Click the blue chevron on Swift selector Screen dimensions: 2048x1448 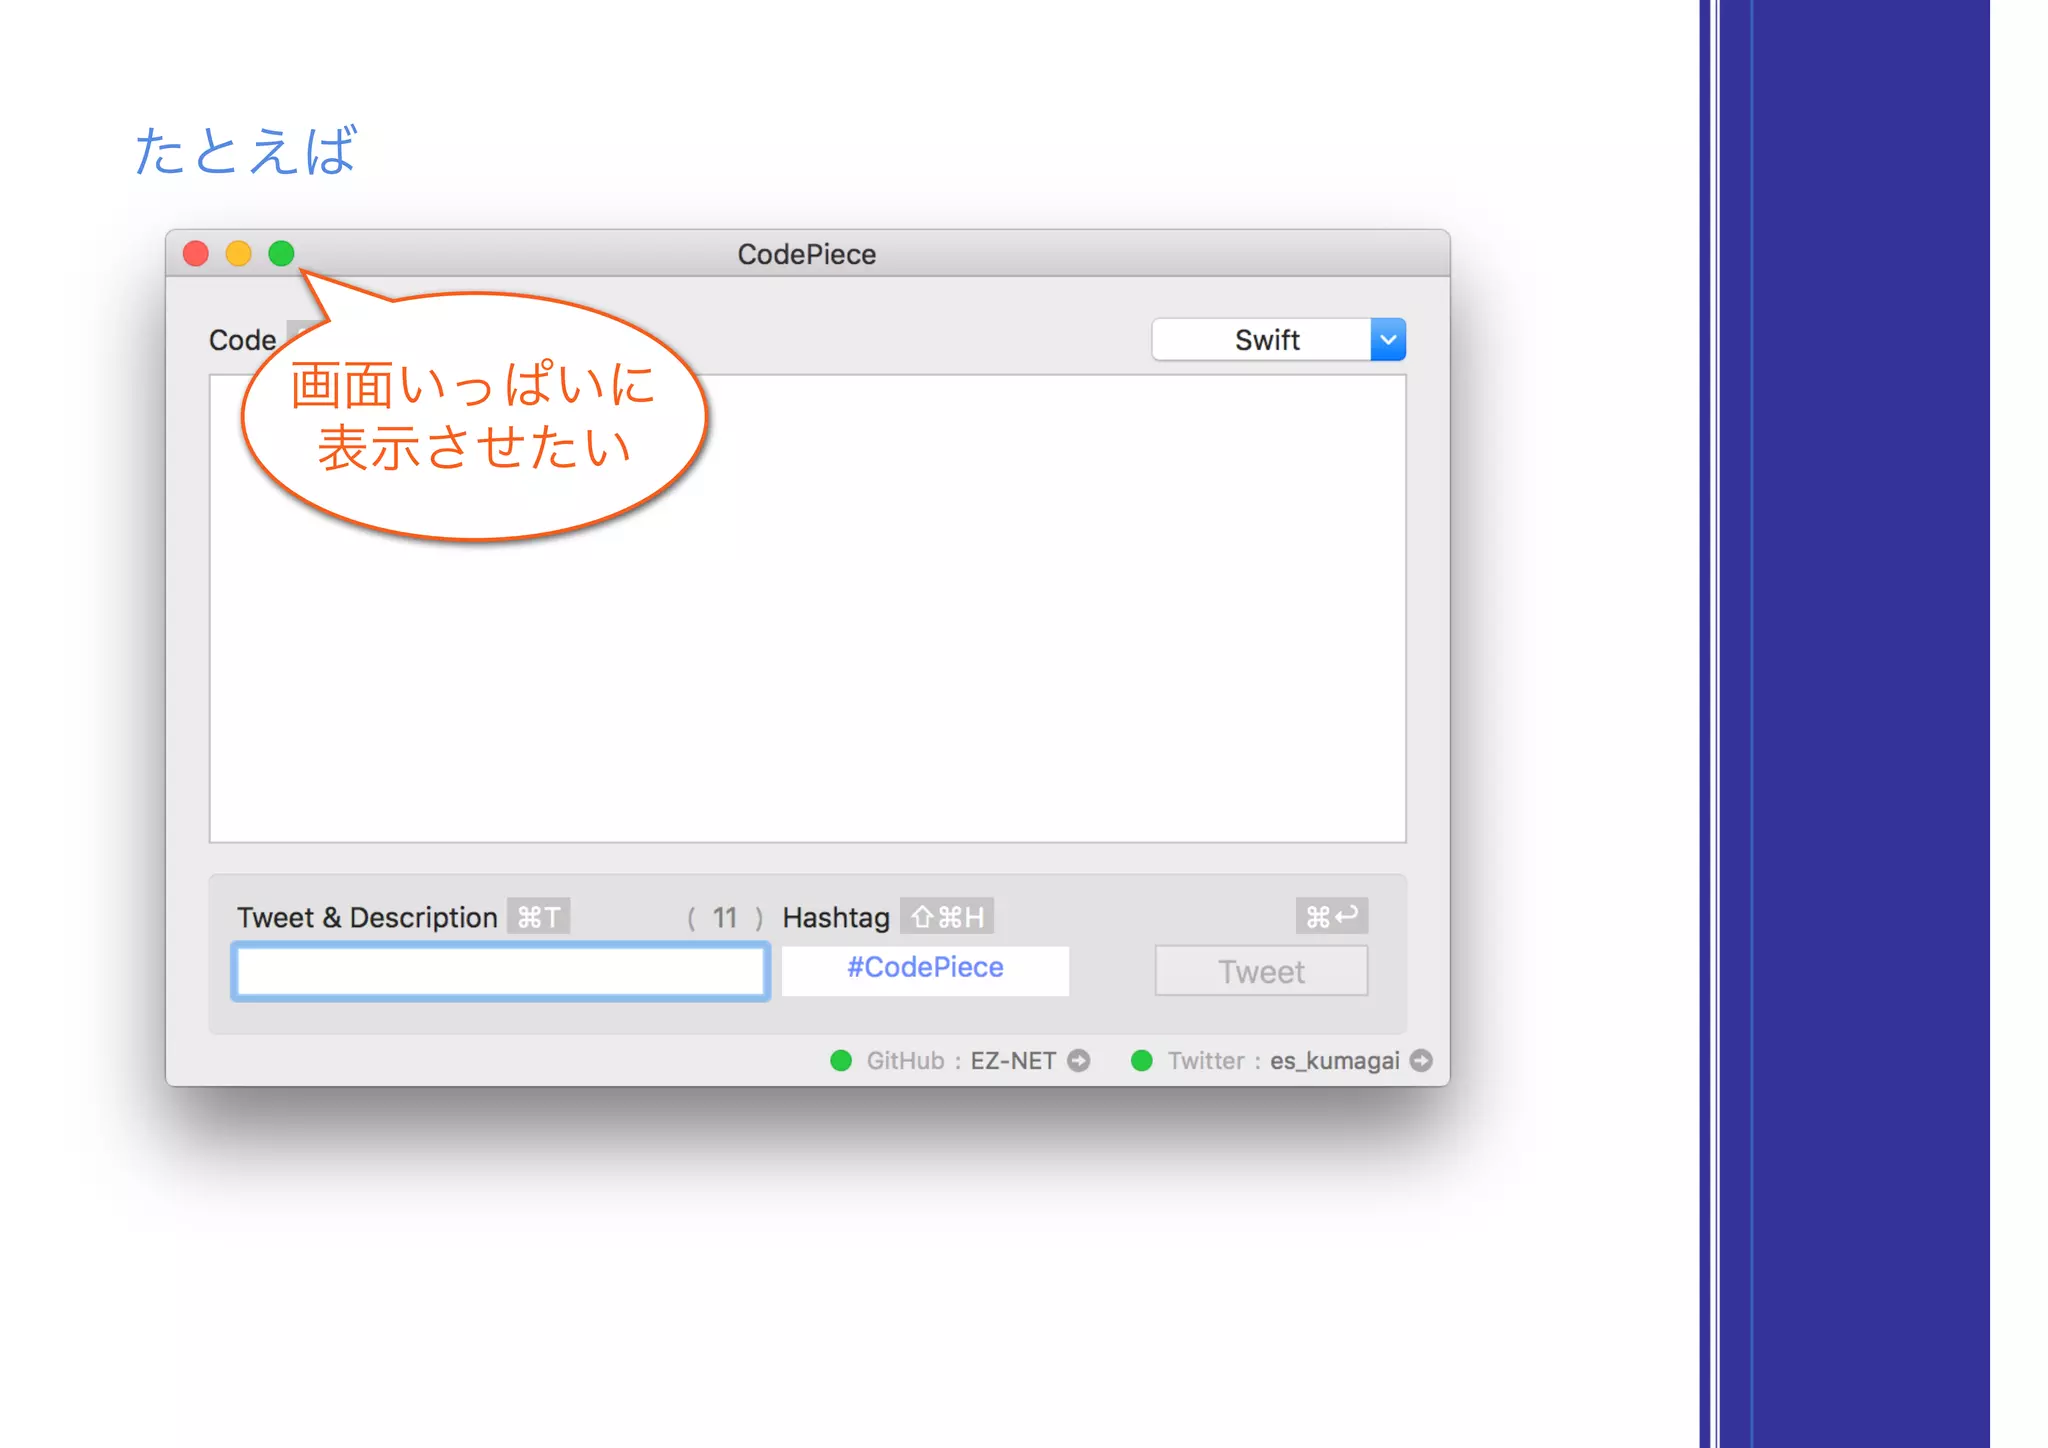pos(1388,340)
